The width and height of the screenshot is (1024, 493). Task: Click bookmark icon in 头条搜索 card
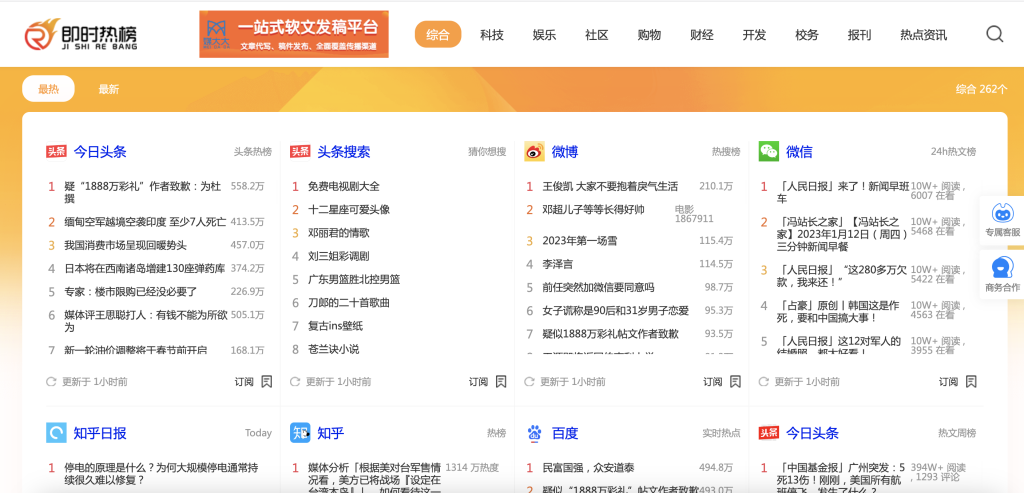(501, 381)
